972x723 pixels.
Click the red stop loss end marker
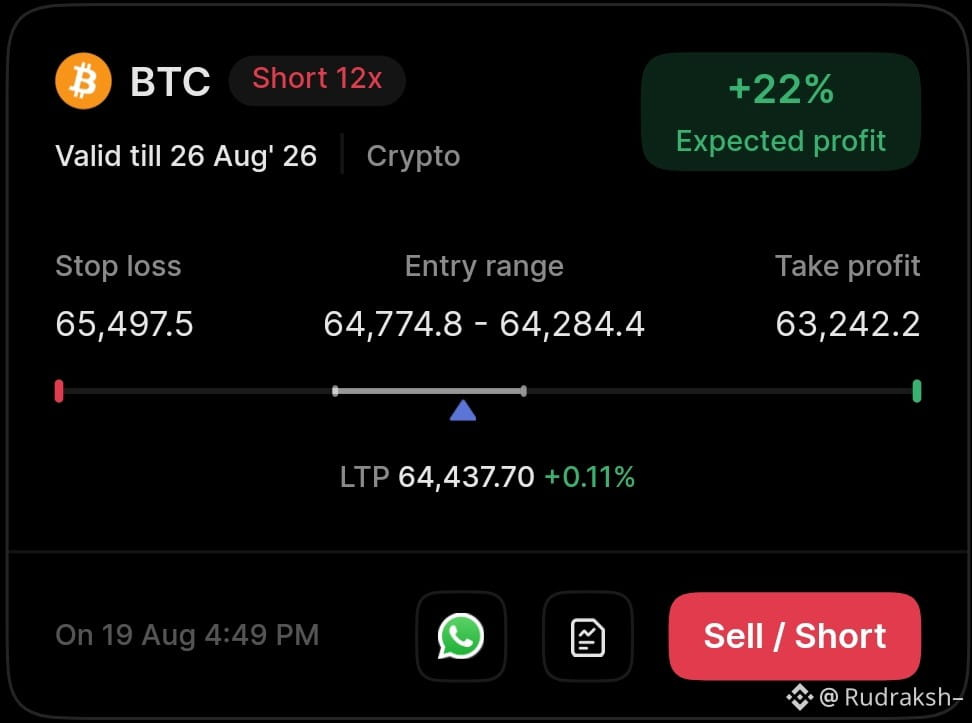(x=59, y=391)
